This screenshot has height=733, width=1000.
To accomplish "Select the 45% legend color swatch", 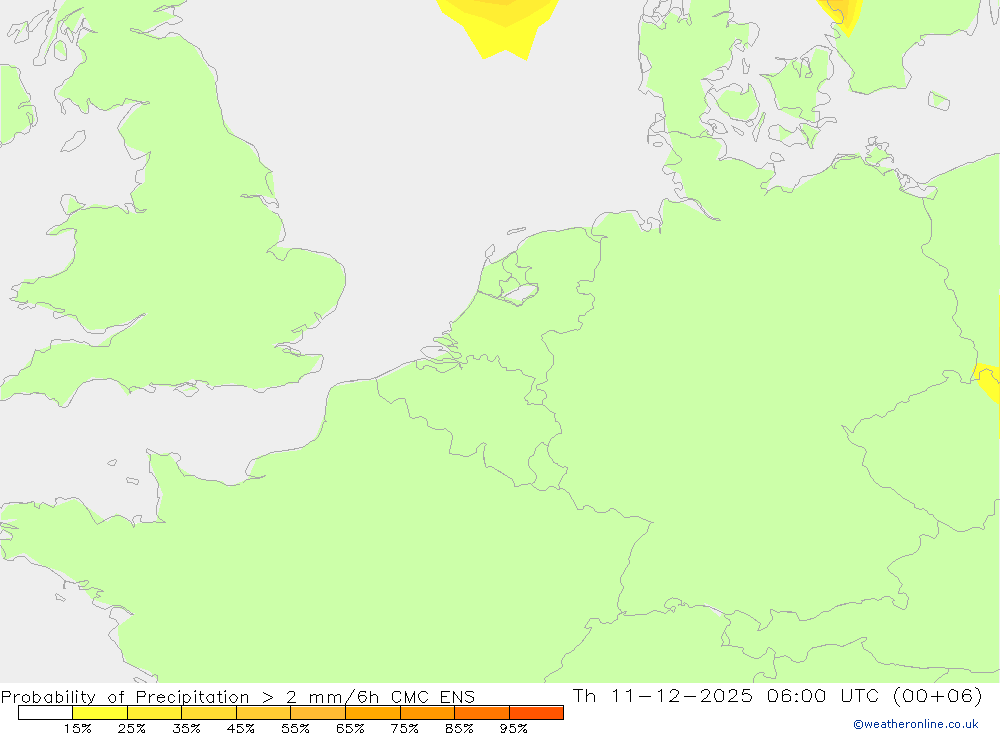I will click(x=263, y=712).
